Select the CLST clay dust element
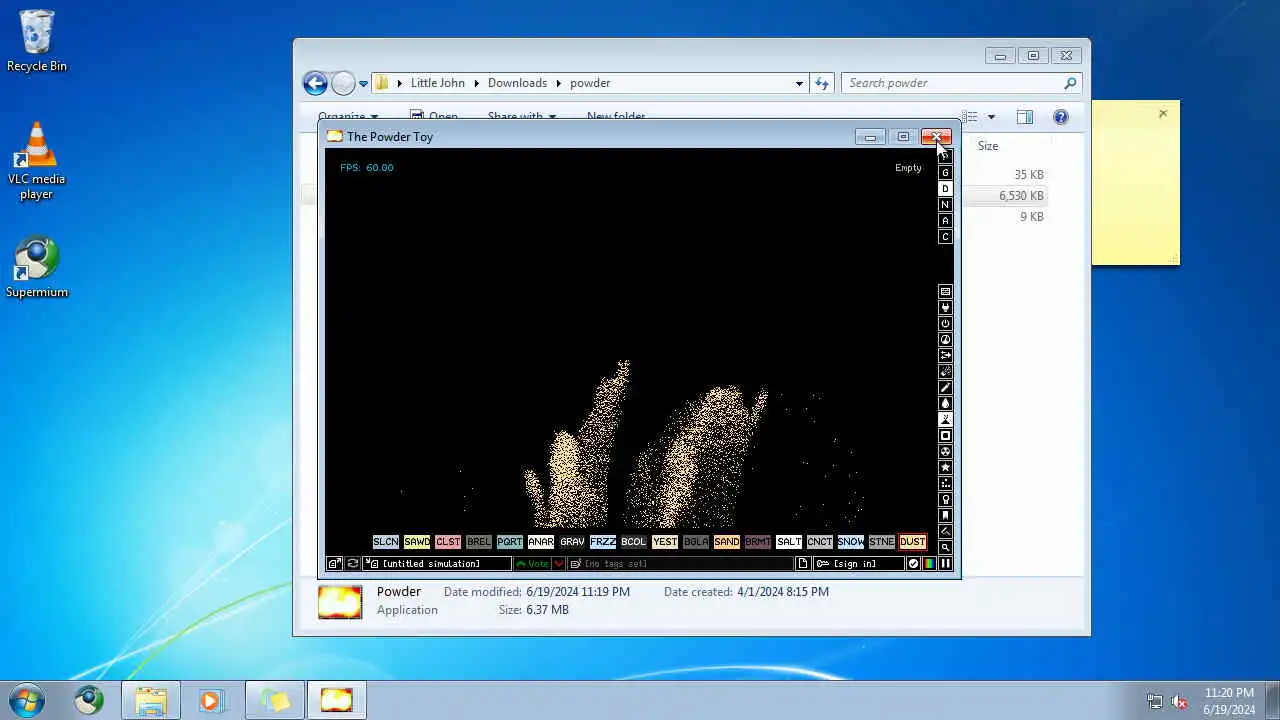This screenshot has height=720, width=1280. click(x=448, y=542)
